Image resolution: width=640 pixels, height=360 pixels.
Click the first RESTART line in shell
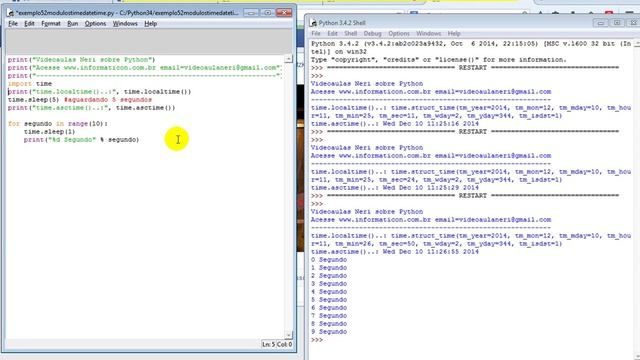click(x=465, y=68)
